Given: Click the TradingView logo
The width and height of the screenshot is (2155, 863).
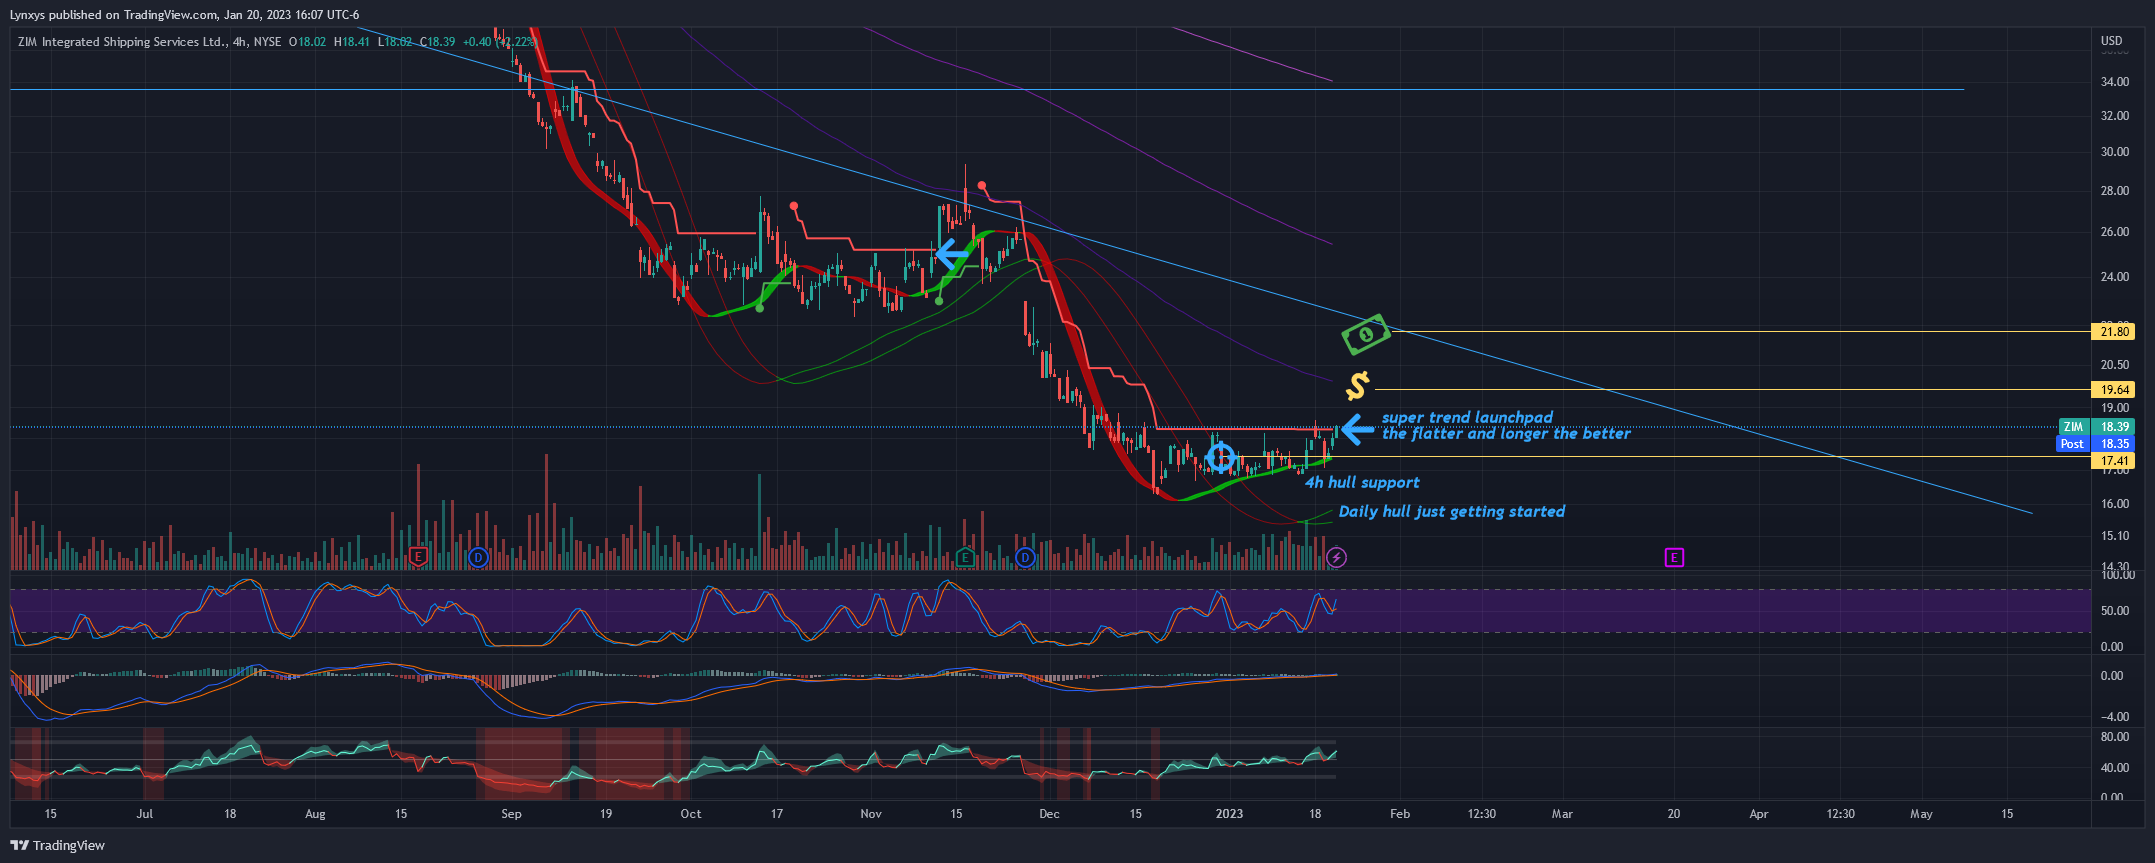Looking at the screenshot, I should click(x=57, y=845).
